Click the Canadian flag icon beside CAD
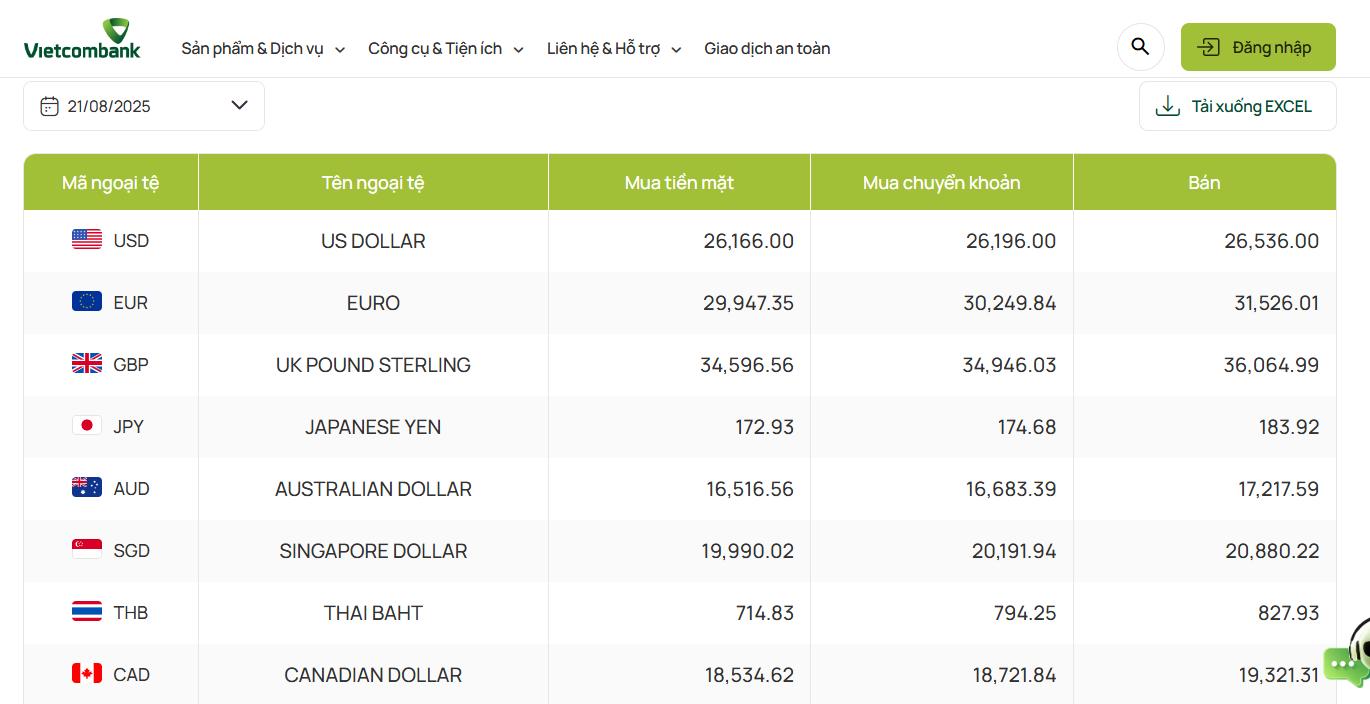Image resolution: width=1370 pixels, height=704 pixels. 86,674
